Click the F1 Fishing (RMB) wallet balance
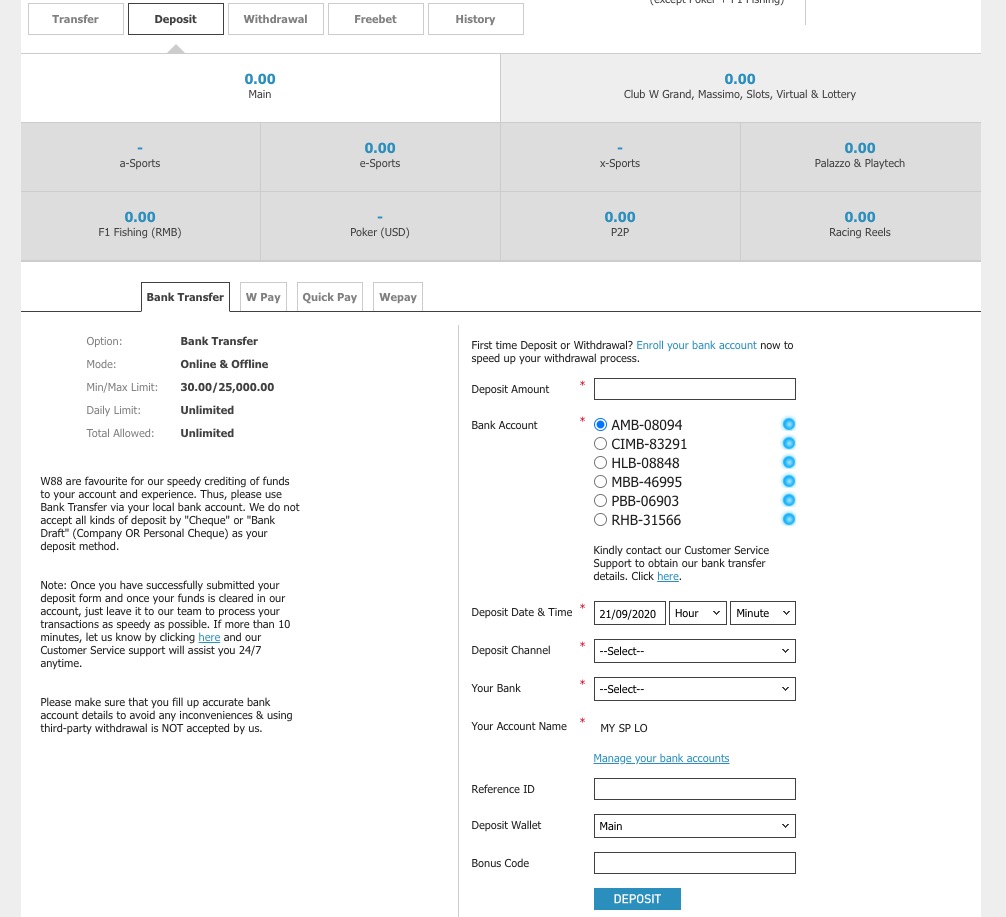Image resolution: width=1006 pixels, height=917 pixels. click(140, 218)
